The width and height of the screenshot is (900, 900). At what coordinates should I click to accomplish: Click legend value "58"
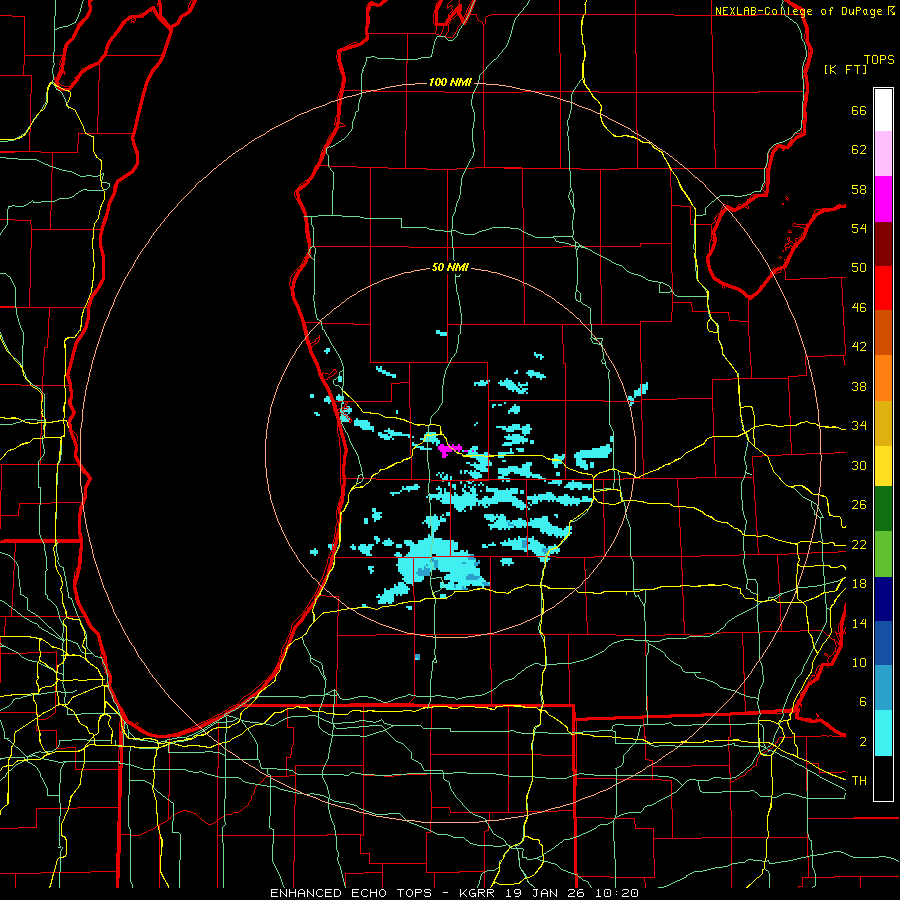859,189
